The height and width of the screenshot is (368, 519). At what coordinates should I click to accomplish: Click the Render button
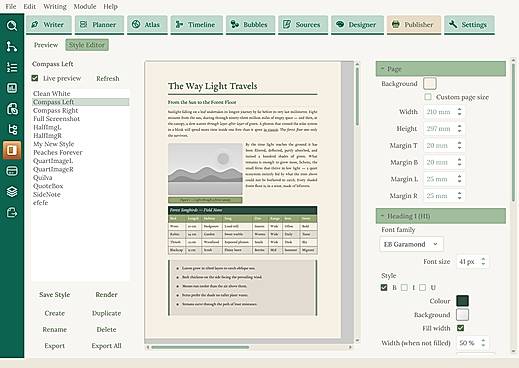[x=106, y=295]
